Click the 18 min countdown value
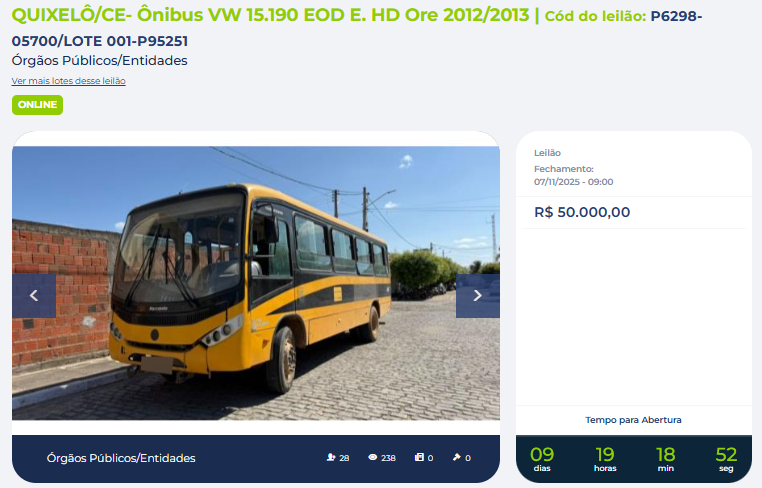The width and height of the screenshot is (762, 488). click(666, 459)
